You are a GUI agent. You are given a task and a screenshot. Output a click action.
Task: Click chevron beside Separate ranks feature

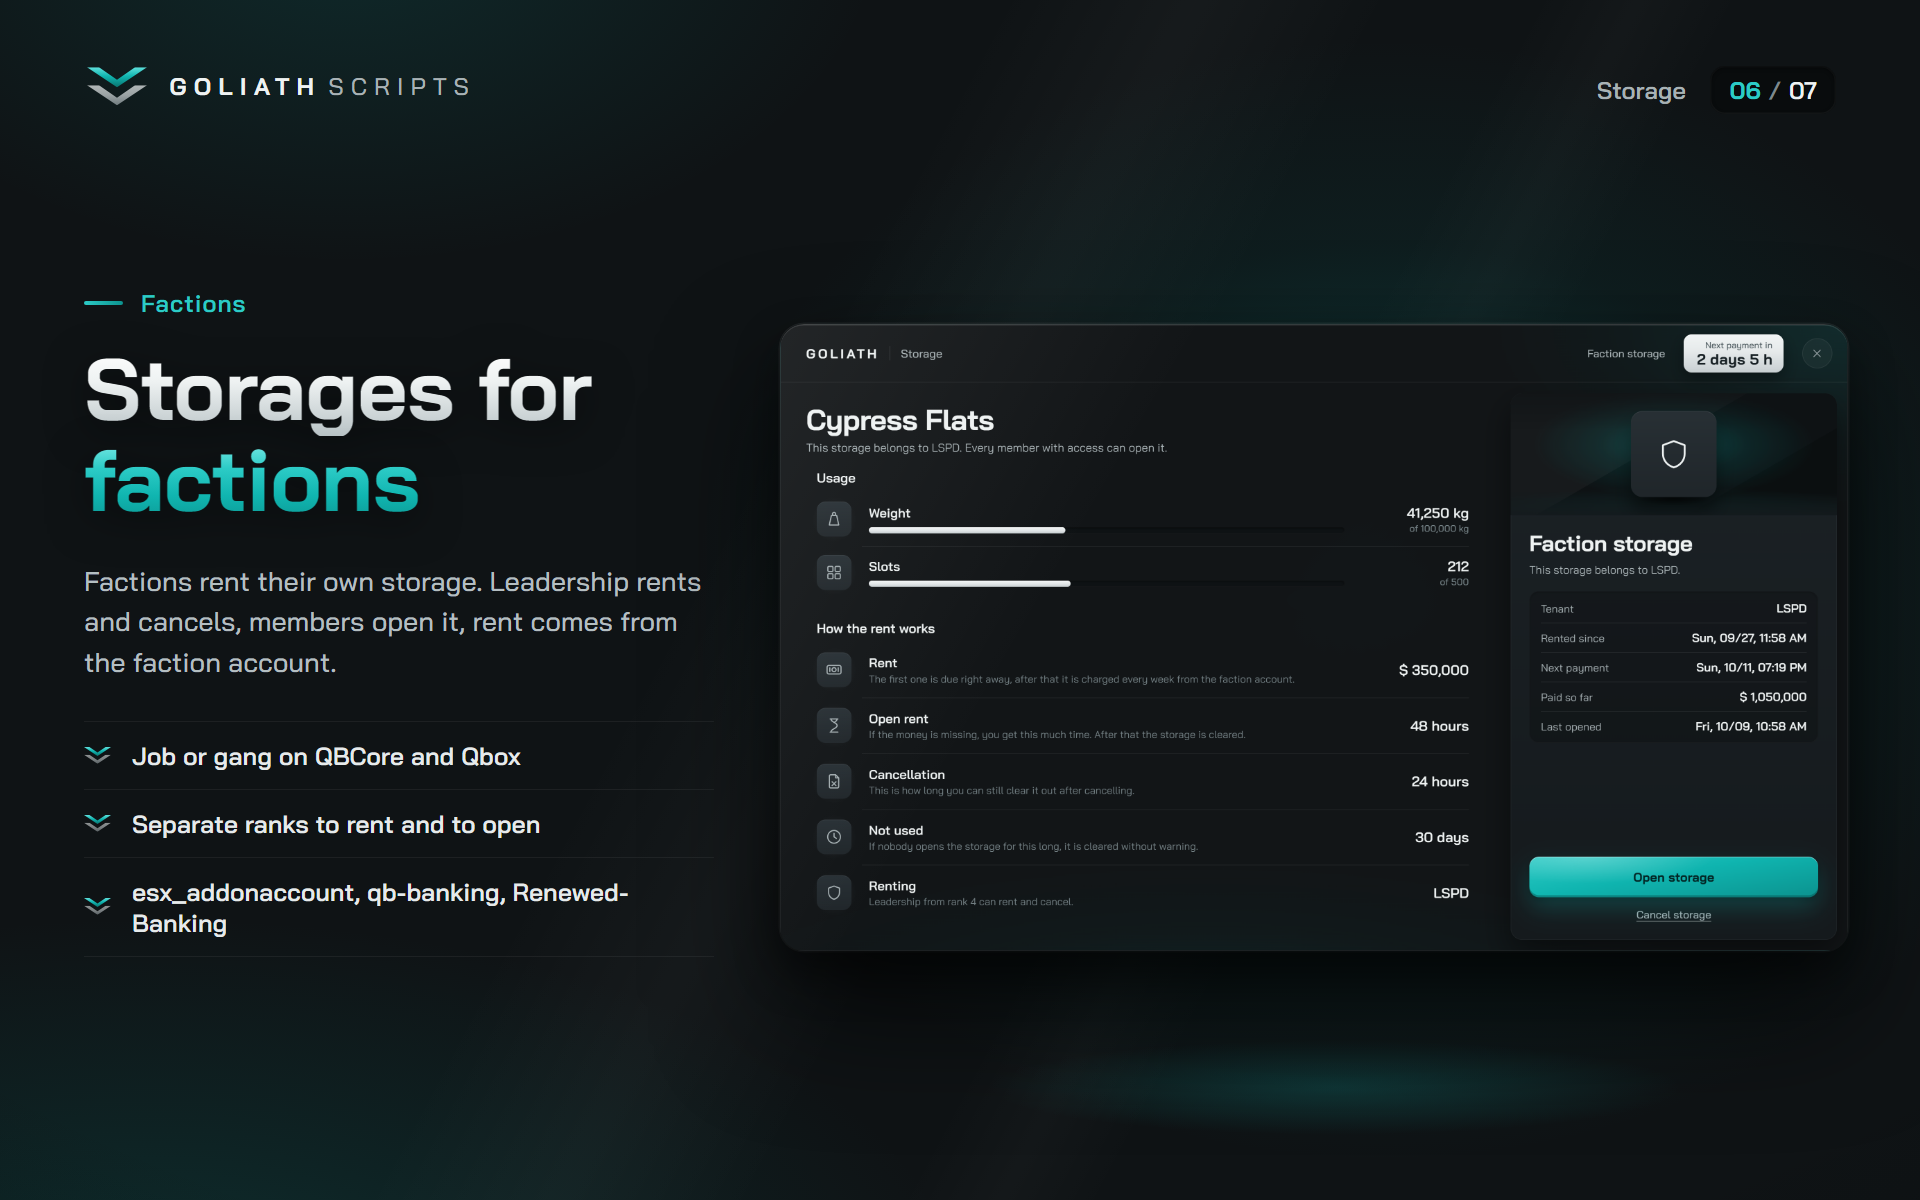tap(98, 823)
